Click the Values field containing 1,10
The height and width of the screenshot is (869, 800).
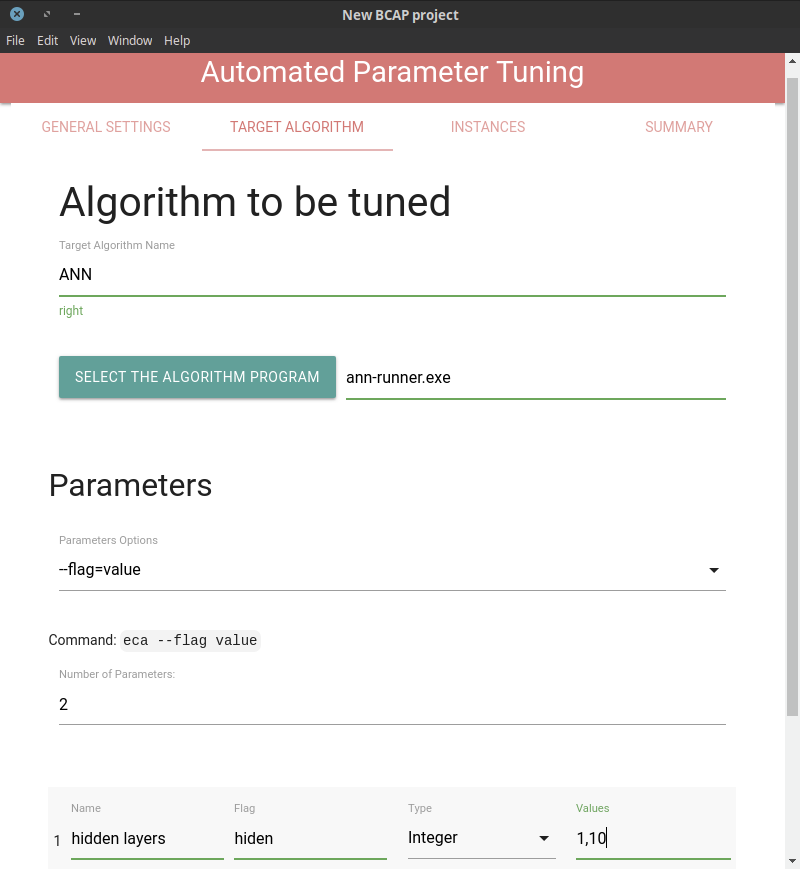[x=653, y=838]
